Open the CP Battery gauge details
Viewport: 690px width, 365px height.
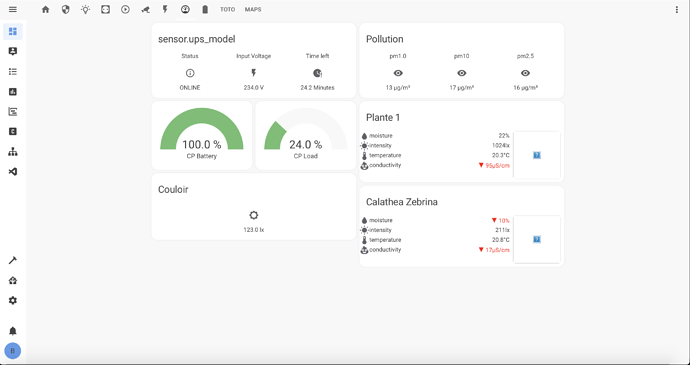click(202, 135)
